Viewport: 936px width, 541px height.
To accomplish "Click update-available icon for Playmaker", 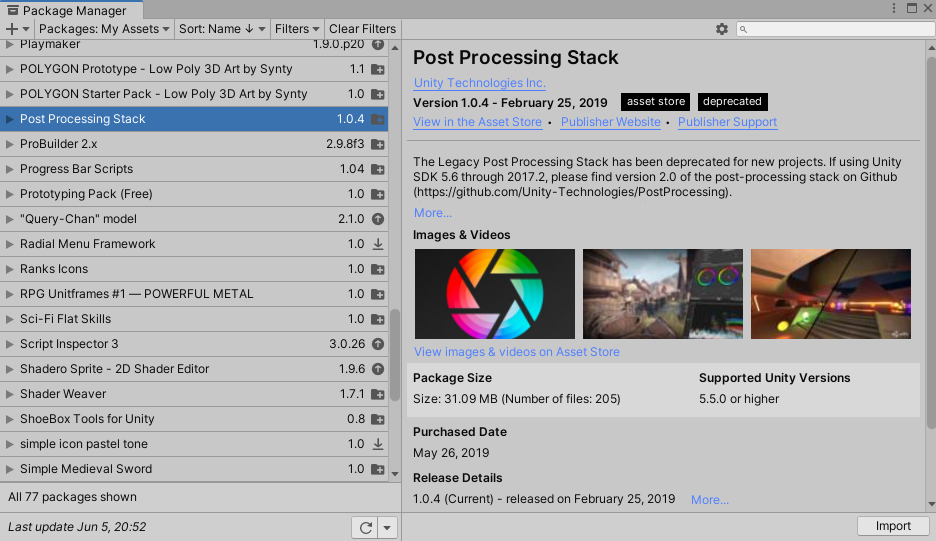I will [378, 44].
